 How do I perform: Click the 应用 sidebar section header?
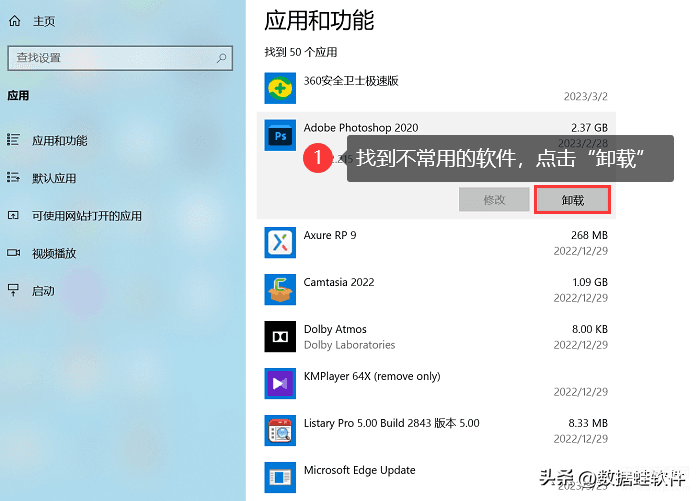(18, 95)
